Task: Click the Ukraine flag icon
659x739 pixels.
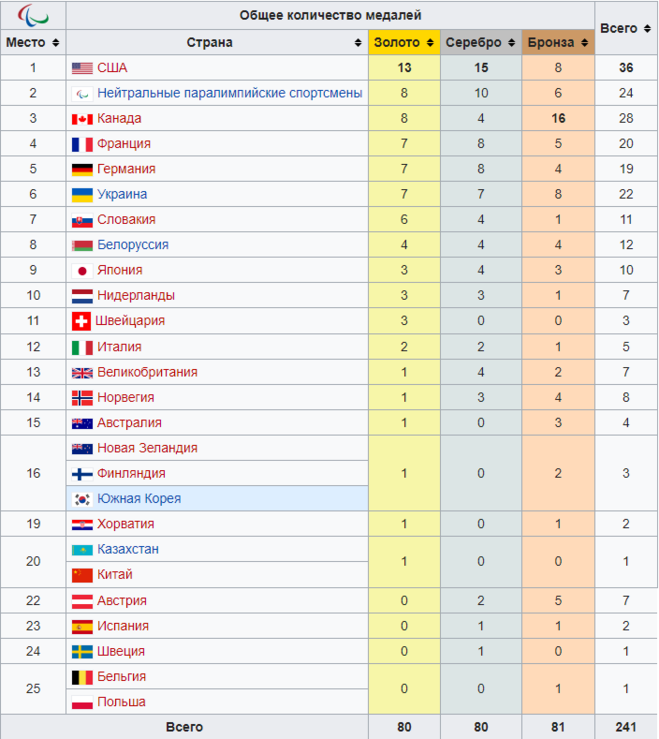Action: click(x=82, y=194)
